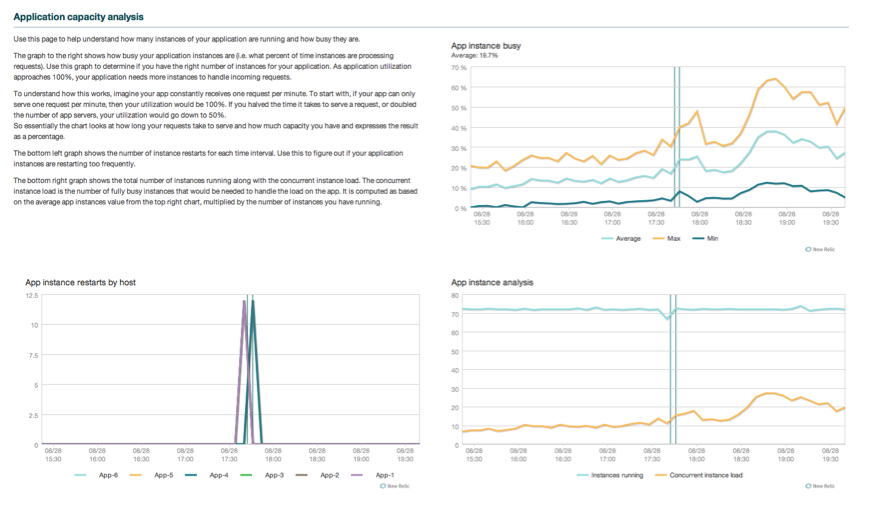Click the 08/28 19:00 label in busy chart
The height and width of the screenshot is (523, 874).
coord(786,218)
